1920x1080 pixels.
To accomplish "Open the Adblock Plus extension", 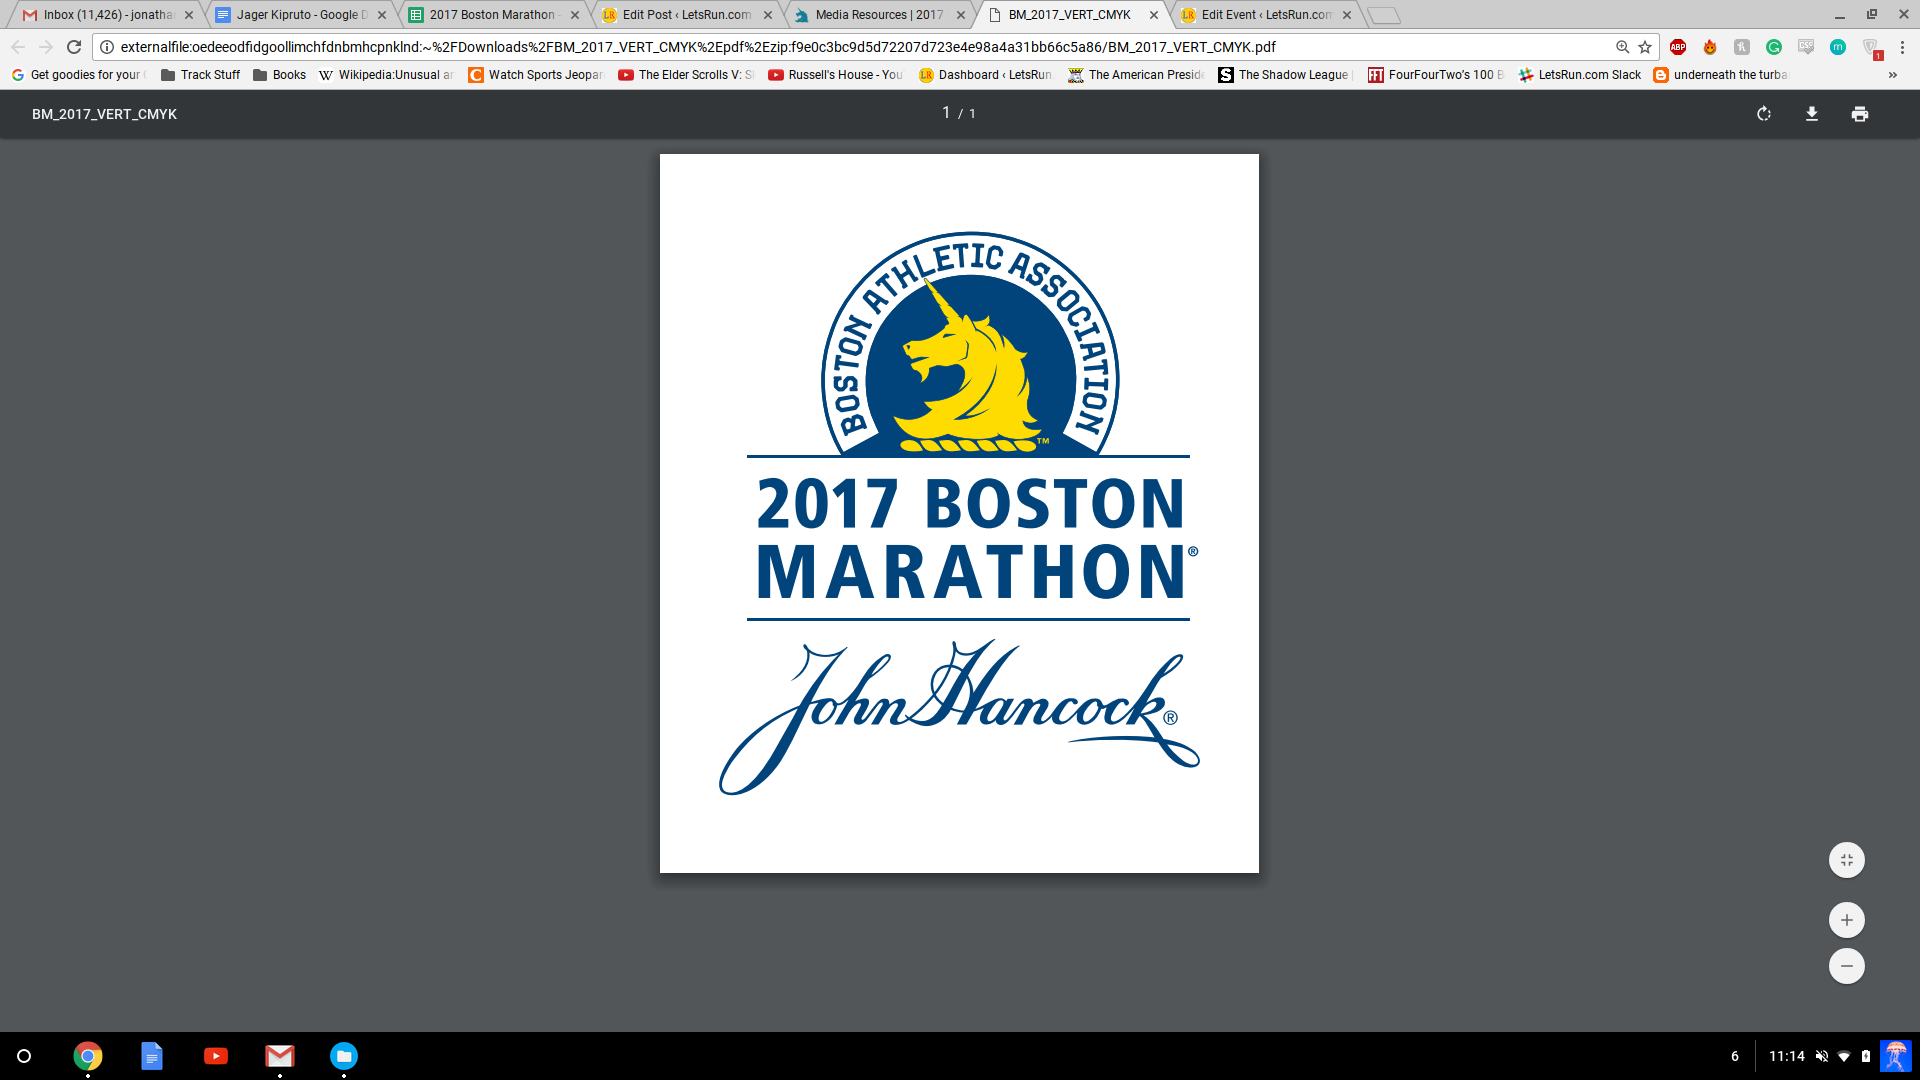I will tap(1678, 47).
